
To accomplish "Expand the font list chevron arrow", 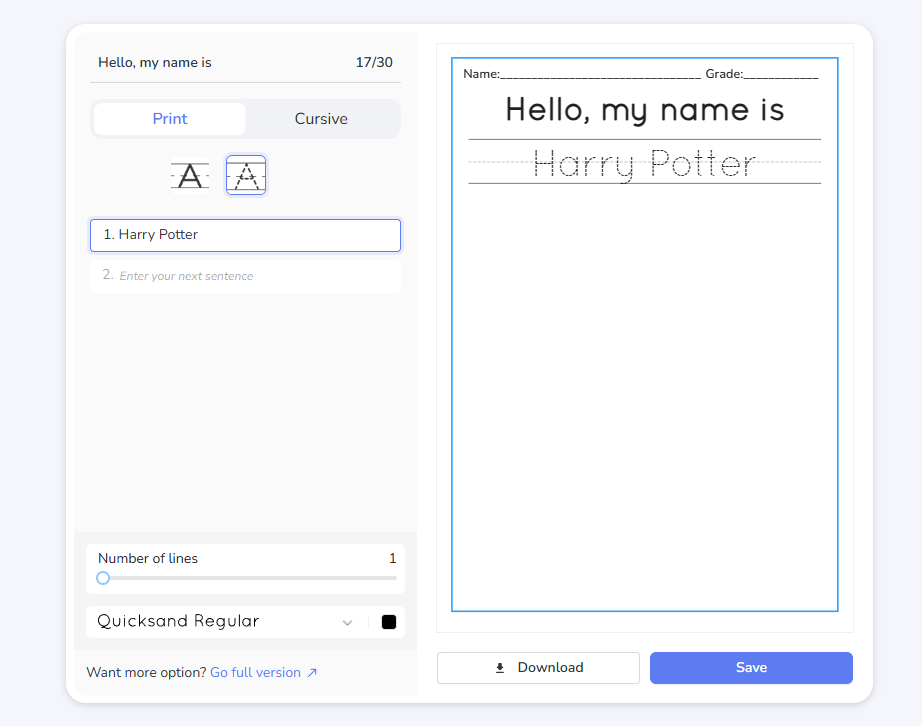I will tap(348, 622).
